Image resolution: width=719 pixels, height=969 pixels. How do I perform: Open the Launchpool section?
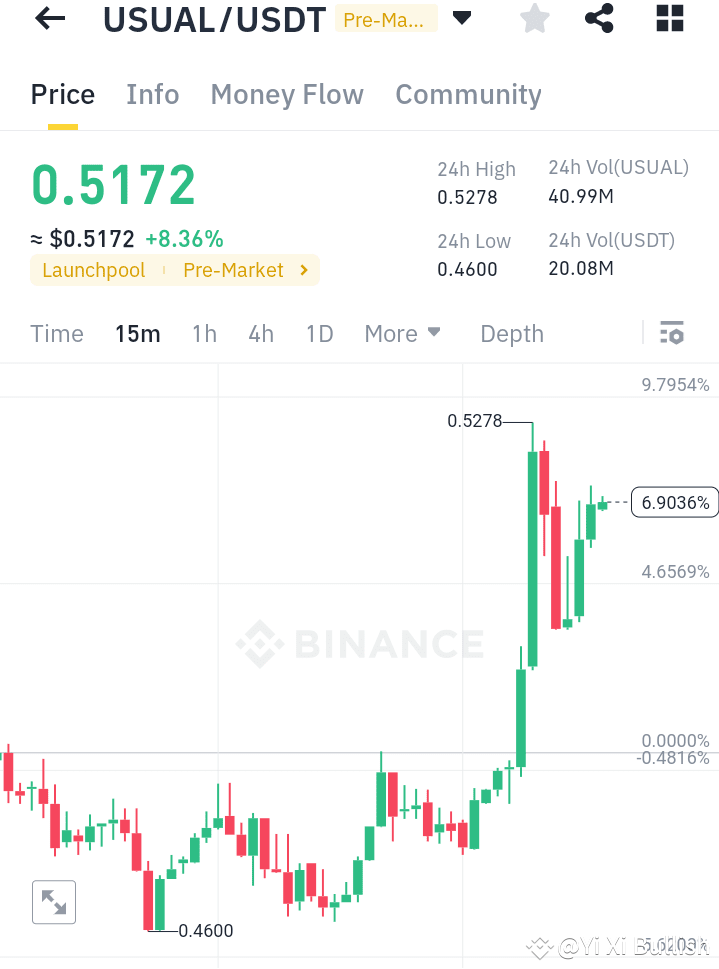93,270
